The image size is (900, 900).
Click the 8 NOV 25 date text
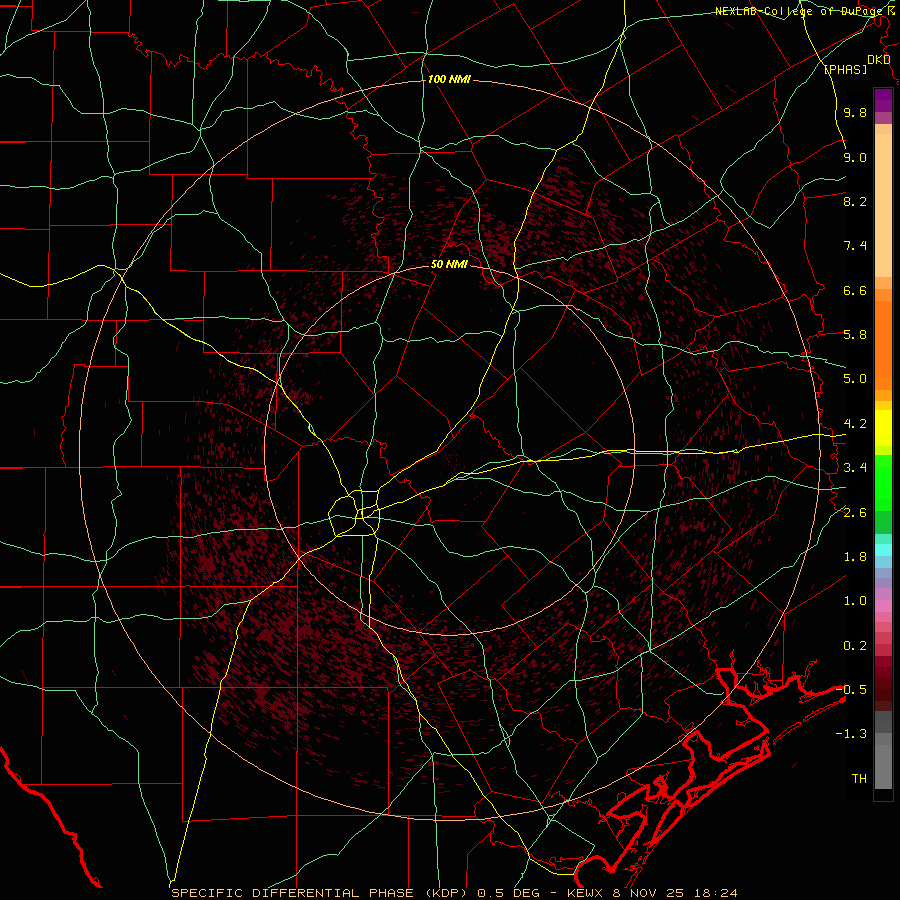pyautogui.click(x=647, y=893)
